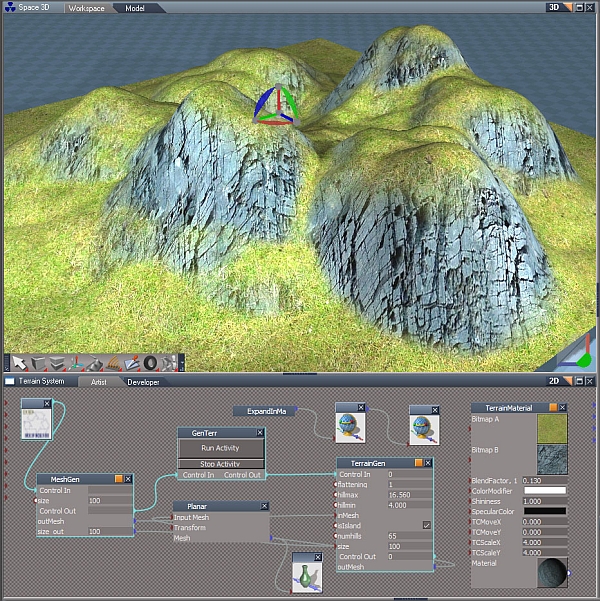Click the orange curved-stripes surface tool icon
This screenshot has width=600, height=601.
(113, 363)
